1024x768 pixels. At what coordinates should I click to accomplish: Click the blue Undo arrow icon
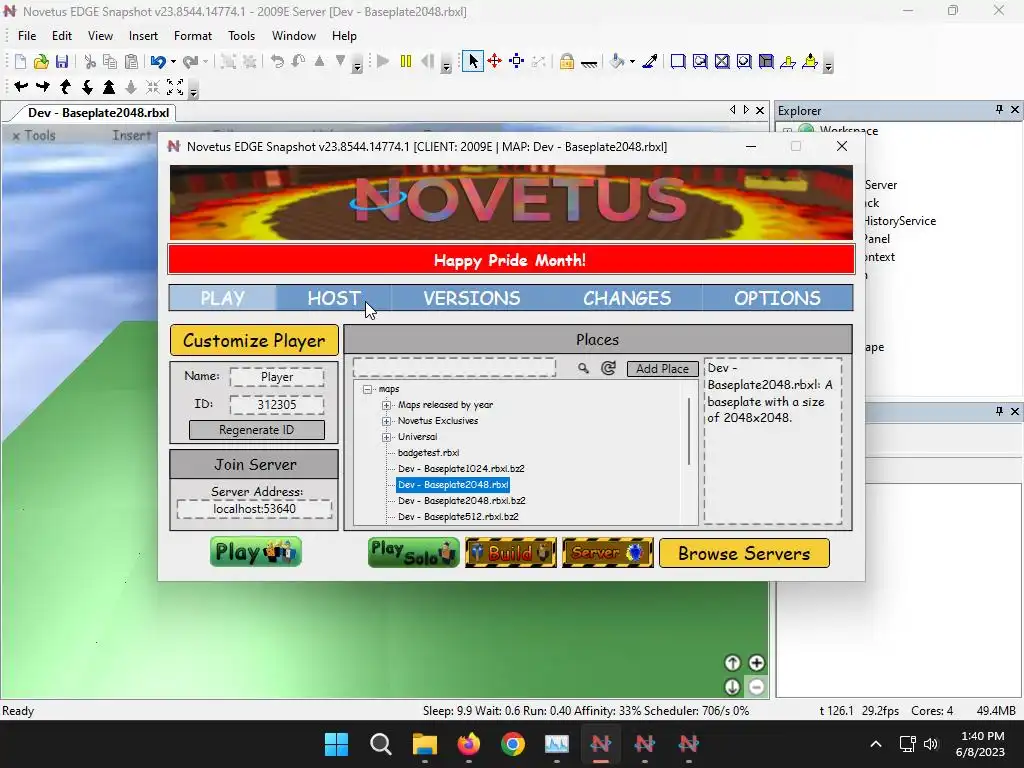coord(157,61)
